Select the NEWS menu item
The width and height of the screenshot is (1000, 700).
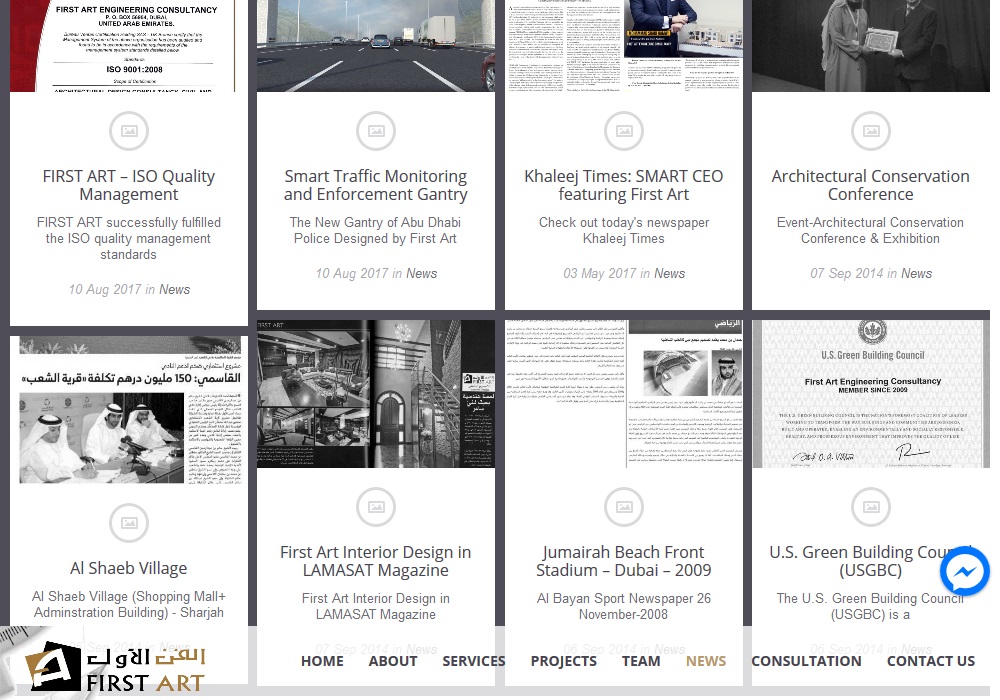pos(706,661)
